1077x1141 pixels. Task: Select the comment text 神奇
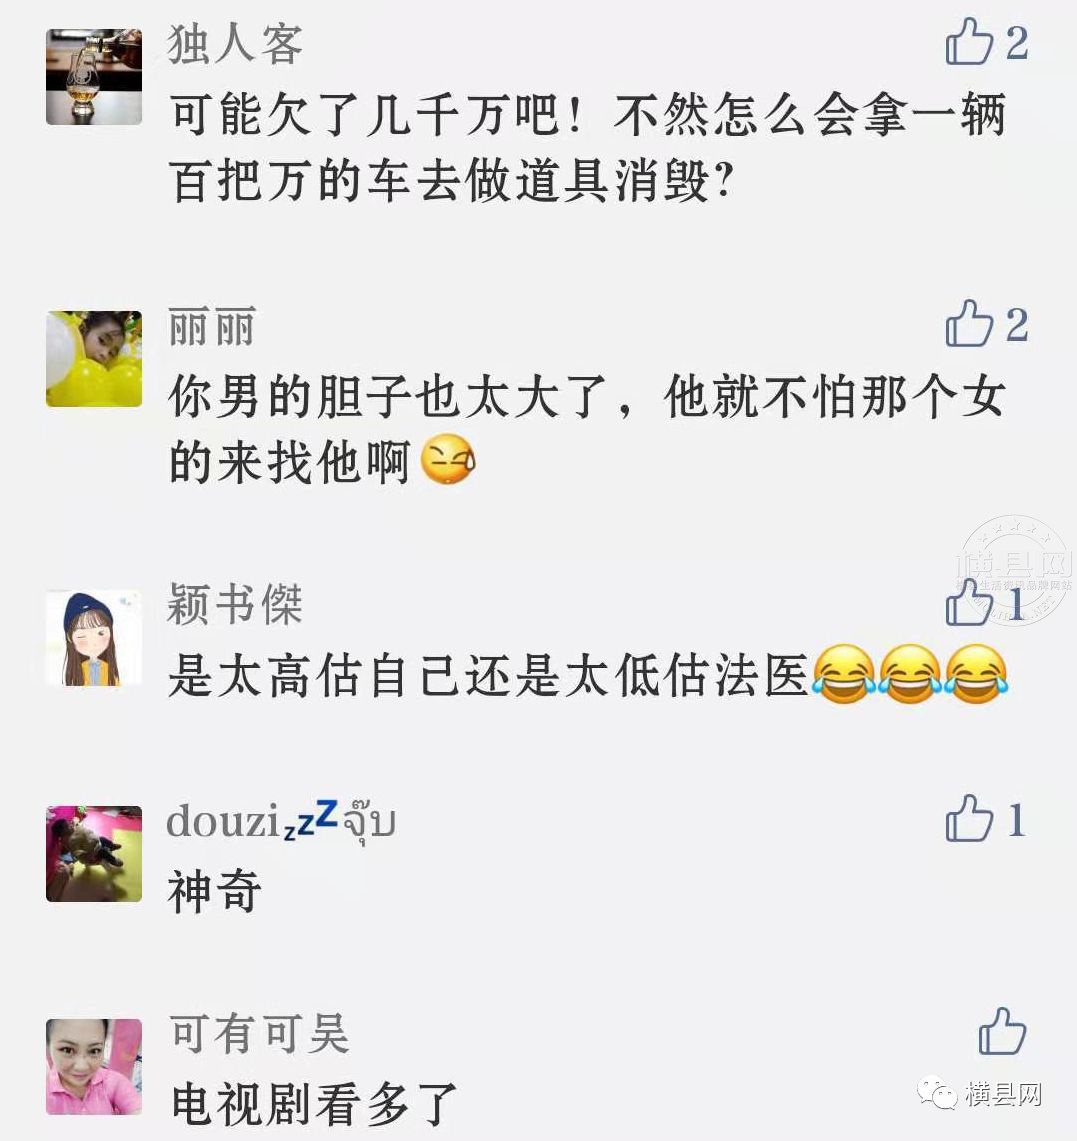click(x=215, y=891)
